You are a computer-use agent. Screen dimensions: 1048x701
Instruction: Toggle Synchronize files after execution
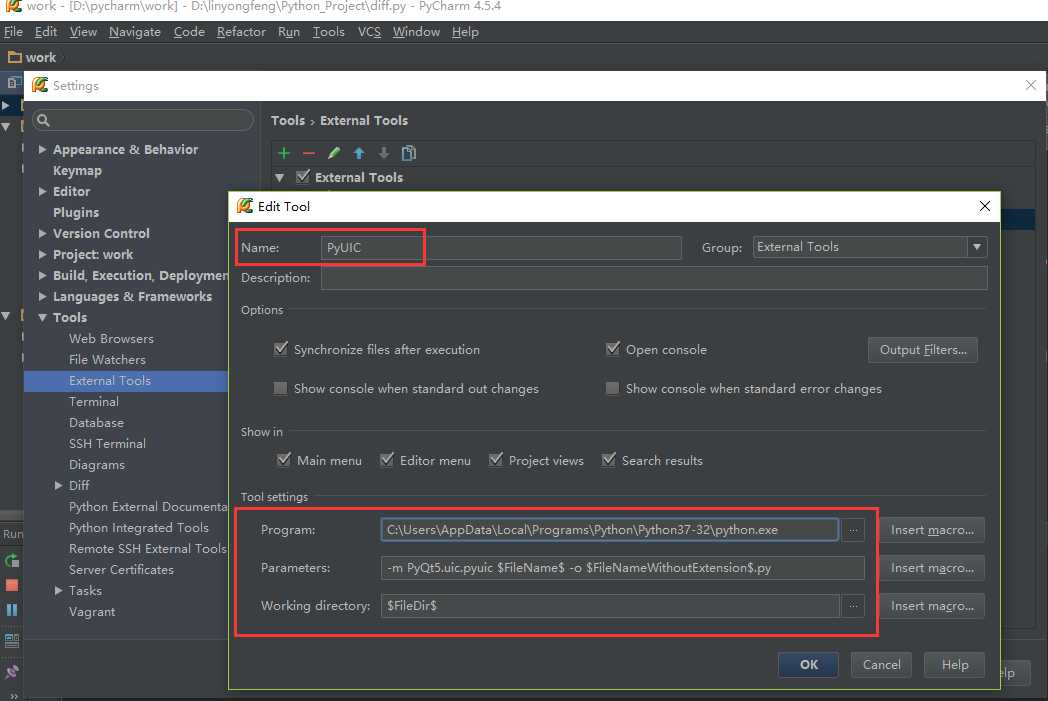click(x=281, y=349)
